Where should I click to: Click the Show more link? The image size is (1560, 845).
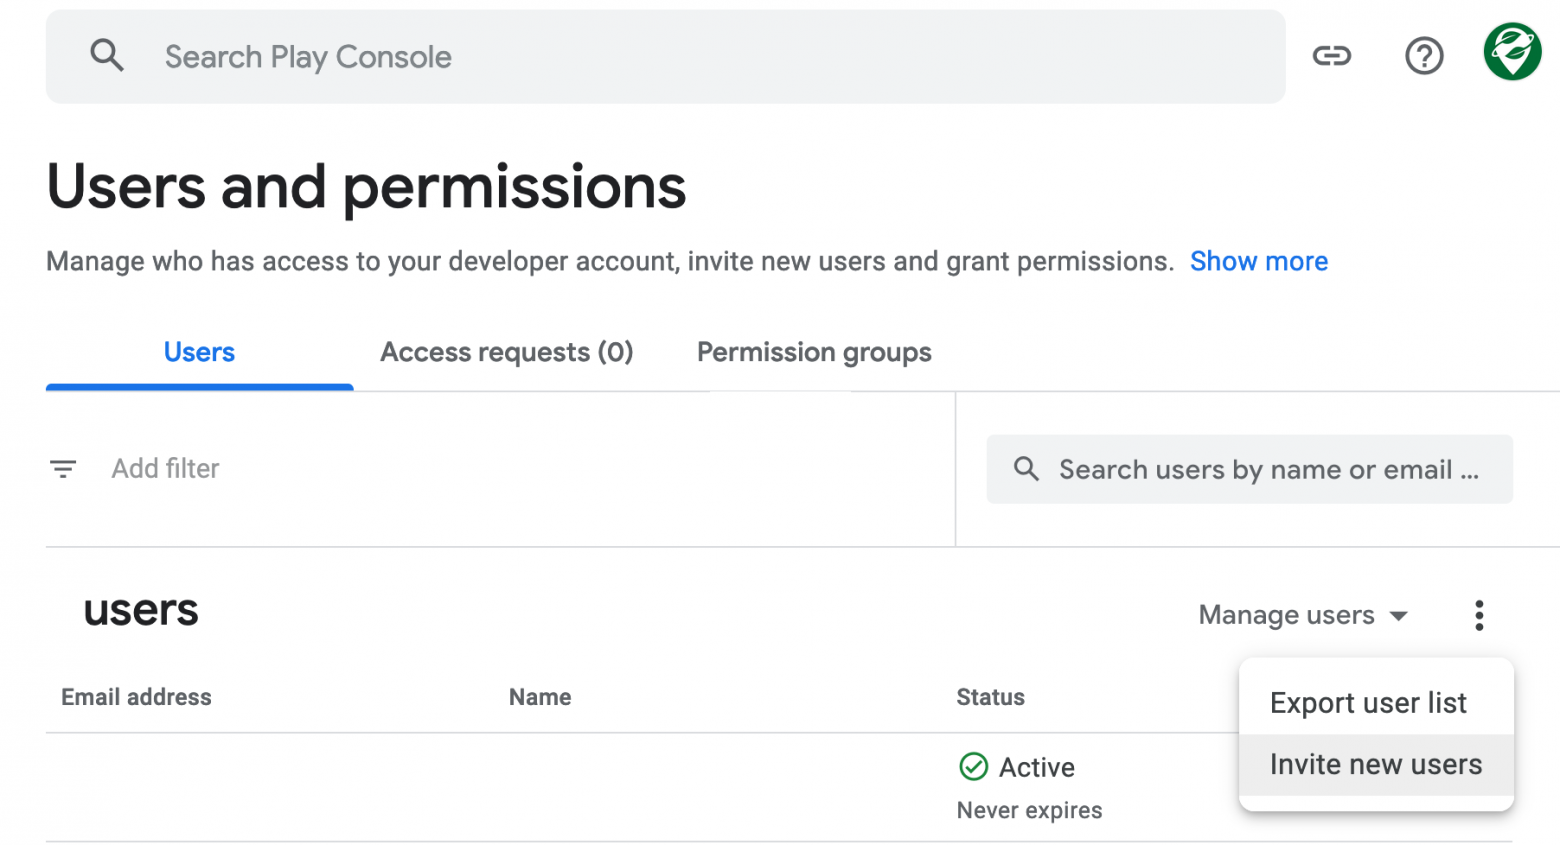point(1258,261)
